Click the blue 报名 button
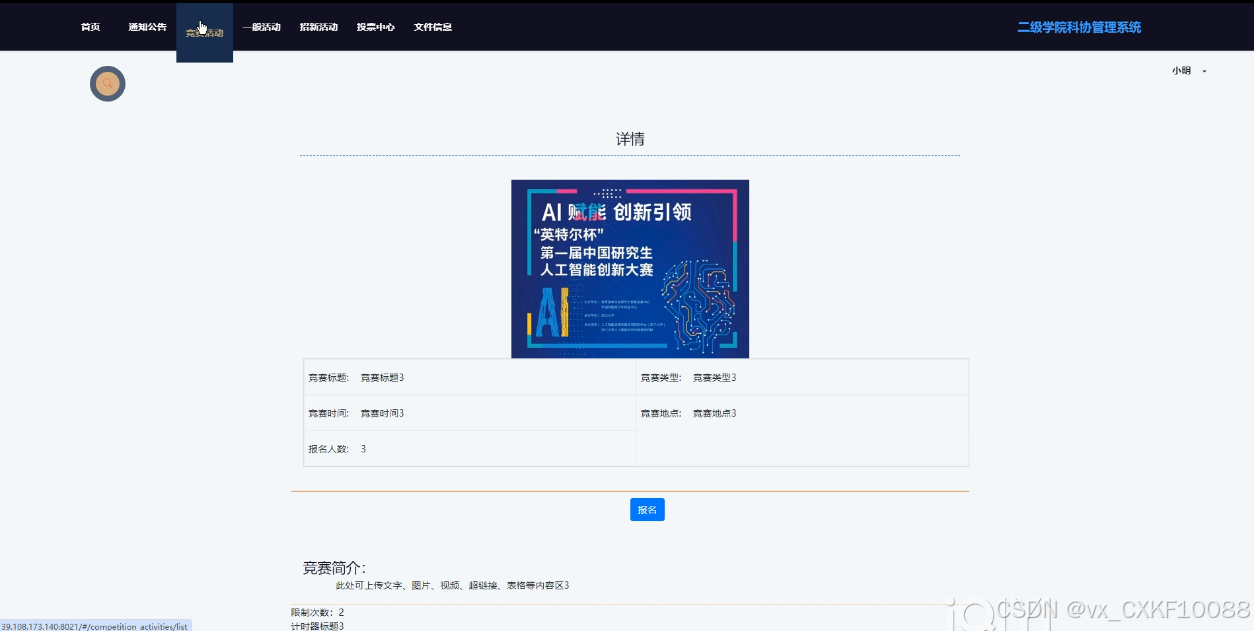 coord(647,510)
